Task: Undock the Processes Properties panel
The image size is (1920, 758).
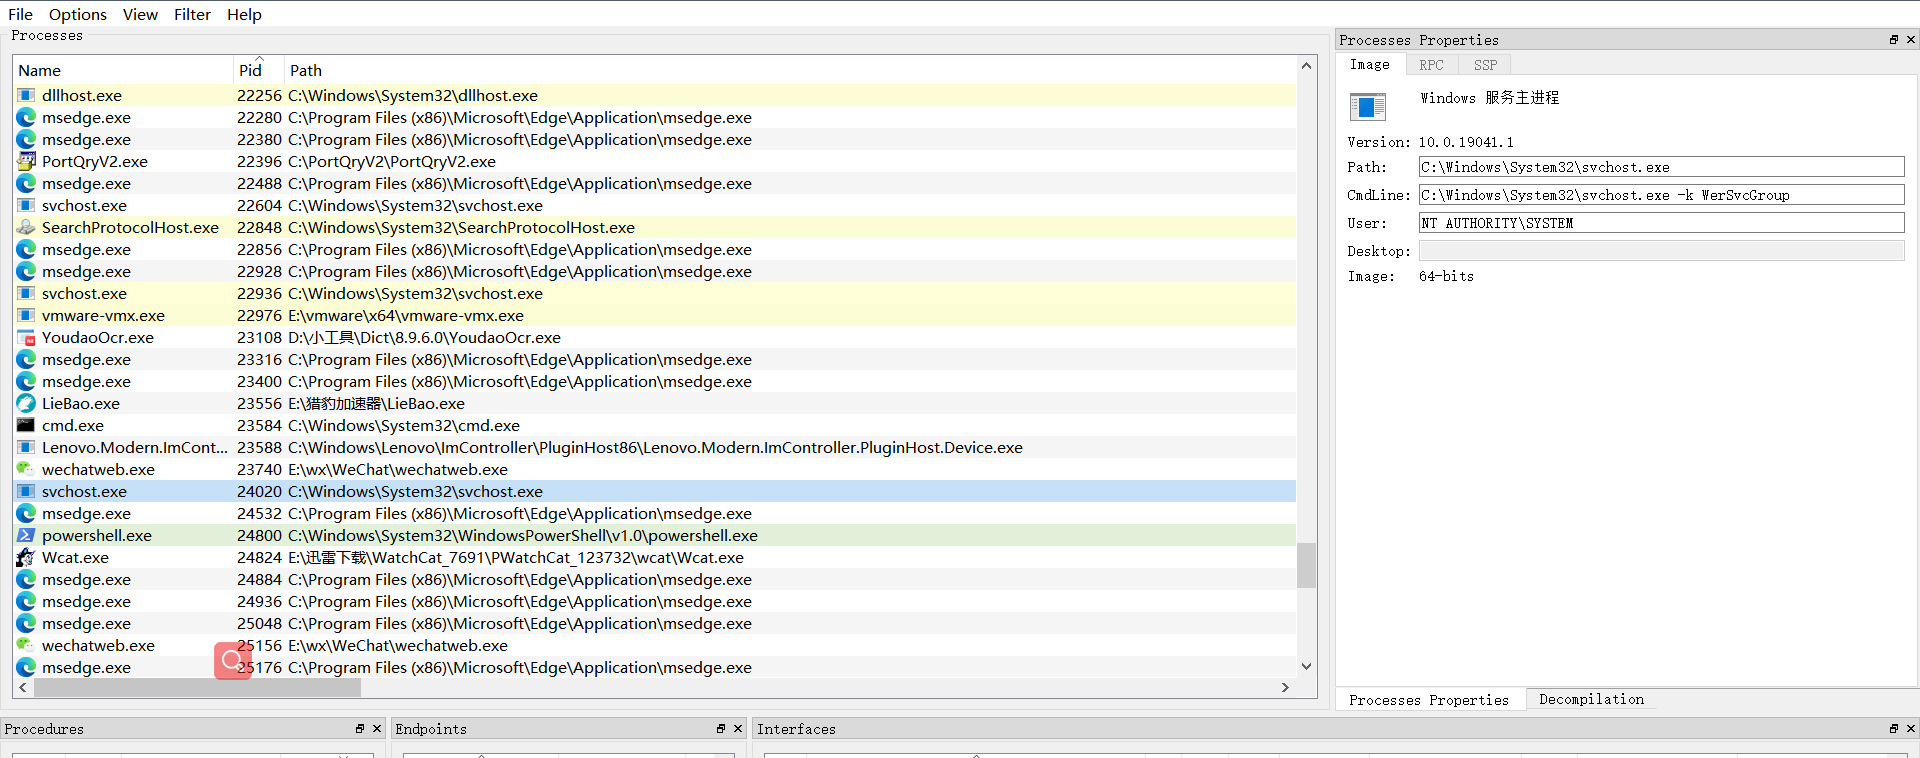Action: pos(1894,40)
